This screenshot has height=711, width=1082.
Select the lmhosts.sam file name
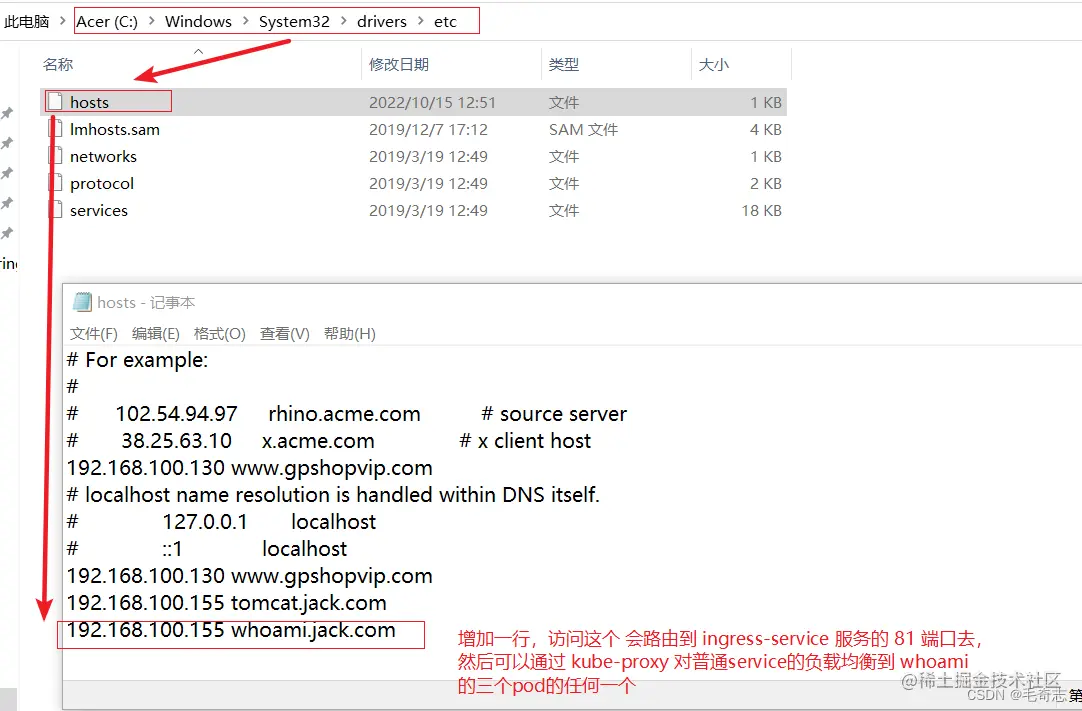point(115,129)
